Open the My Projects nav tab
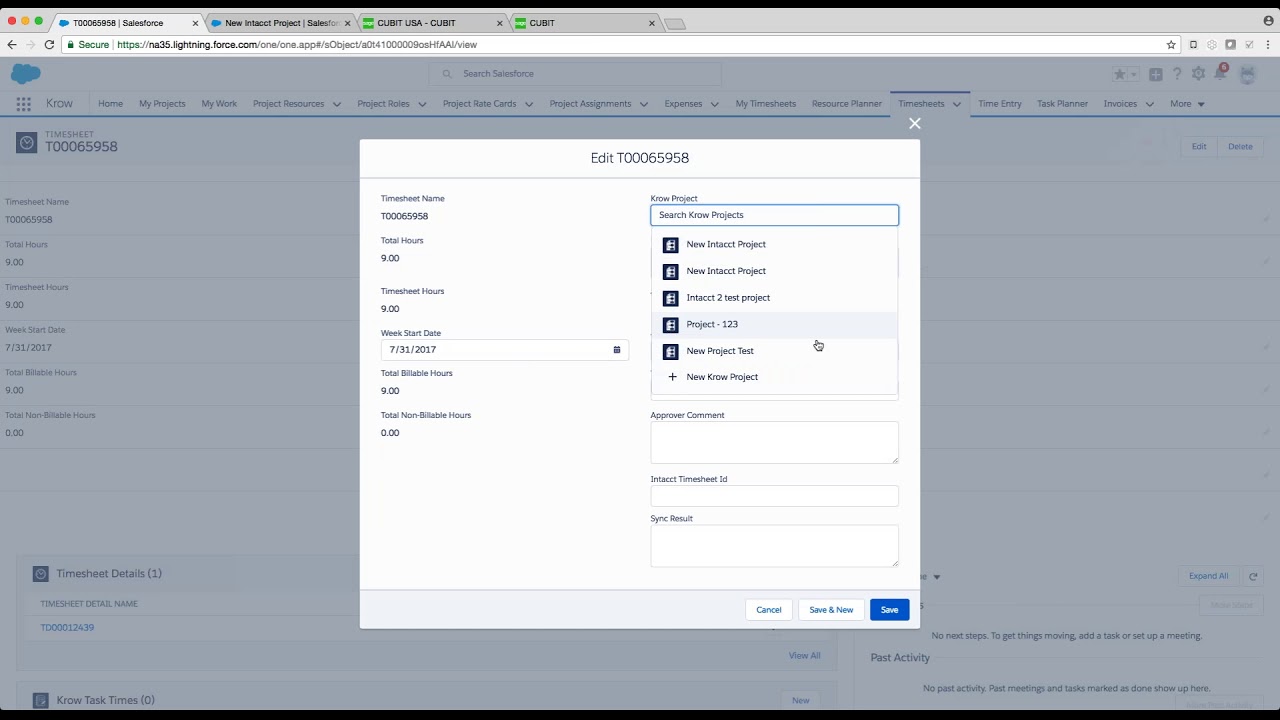The image size is (1280, 720). (x=162, y=104)
